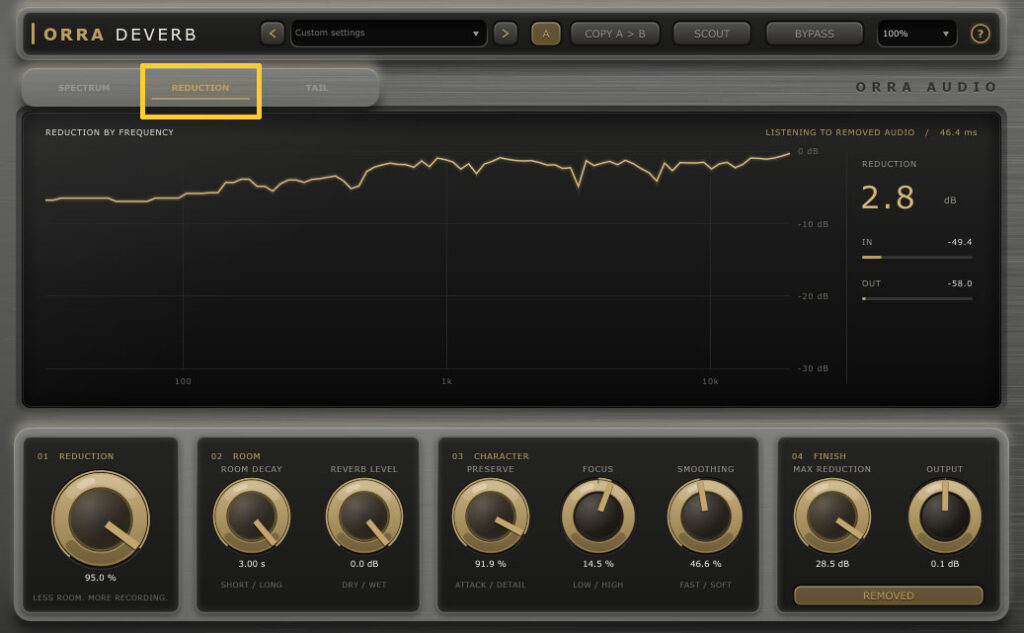The width and height of the screenshot is (1024, 633).
Task: Click the 0.1 dB output value
Action: click(944, 564)
